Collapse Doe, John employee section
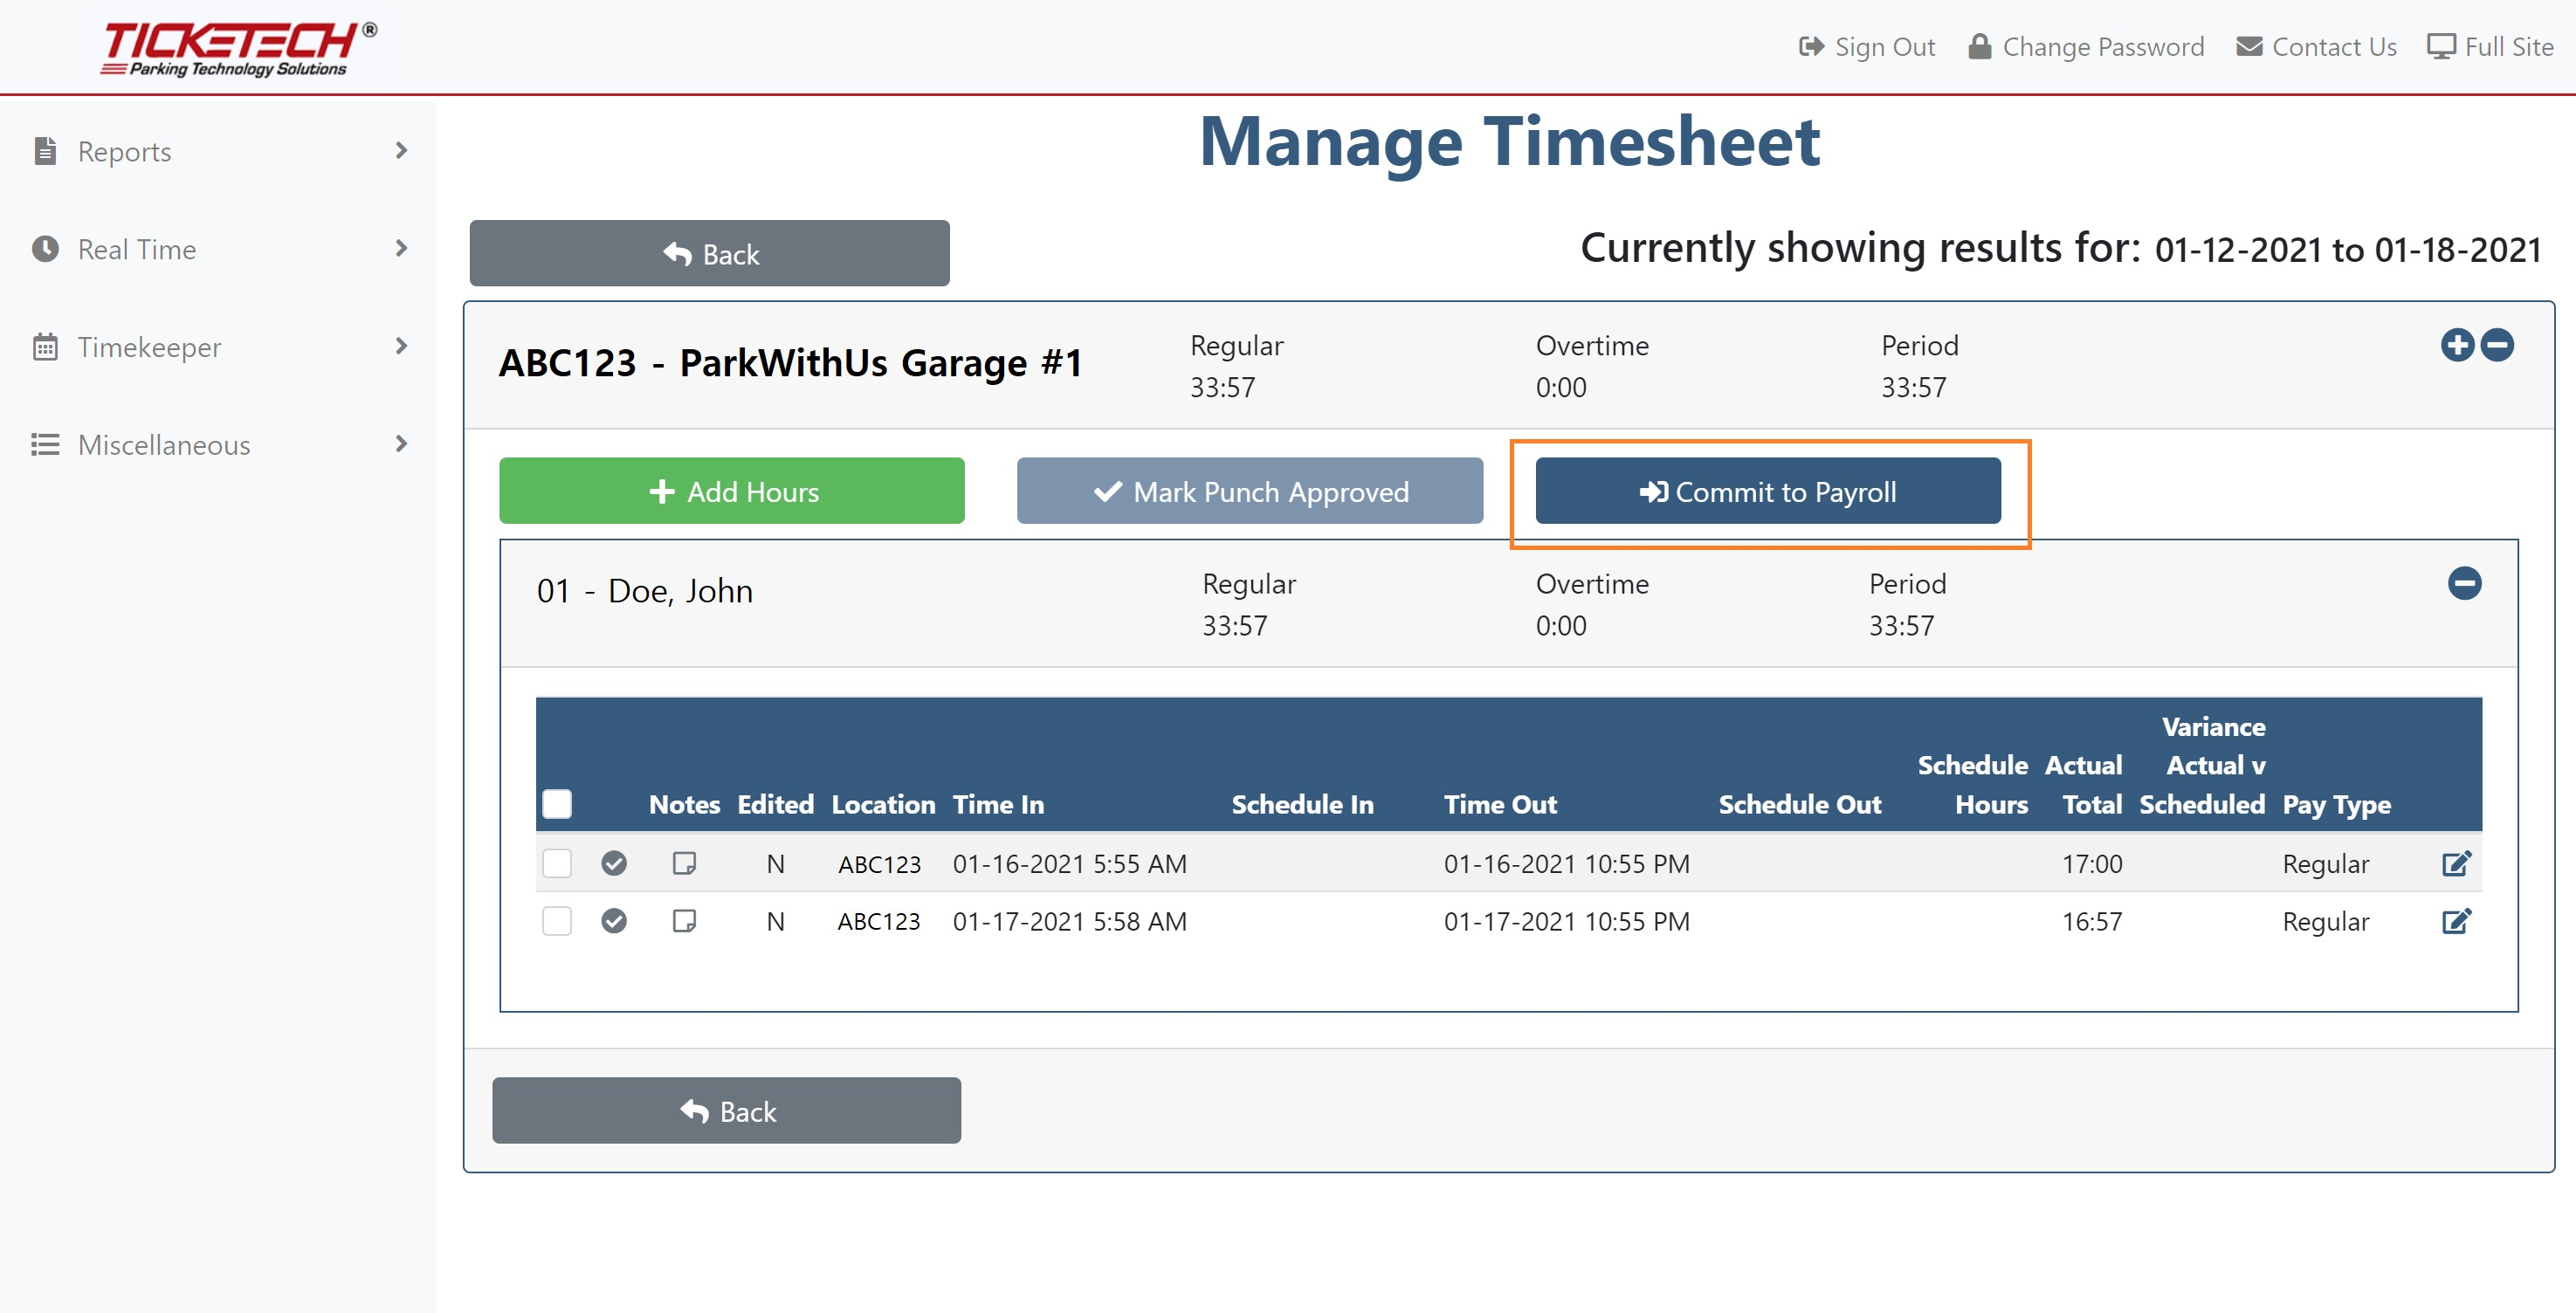 [x=2464, y=583]
